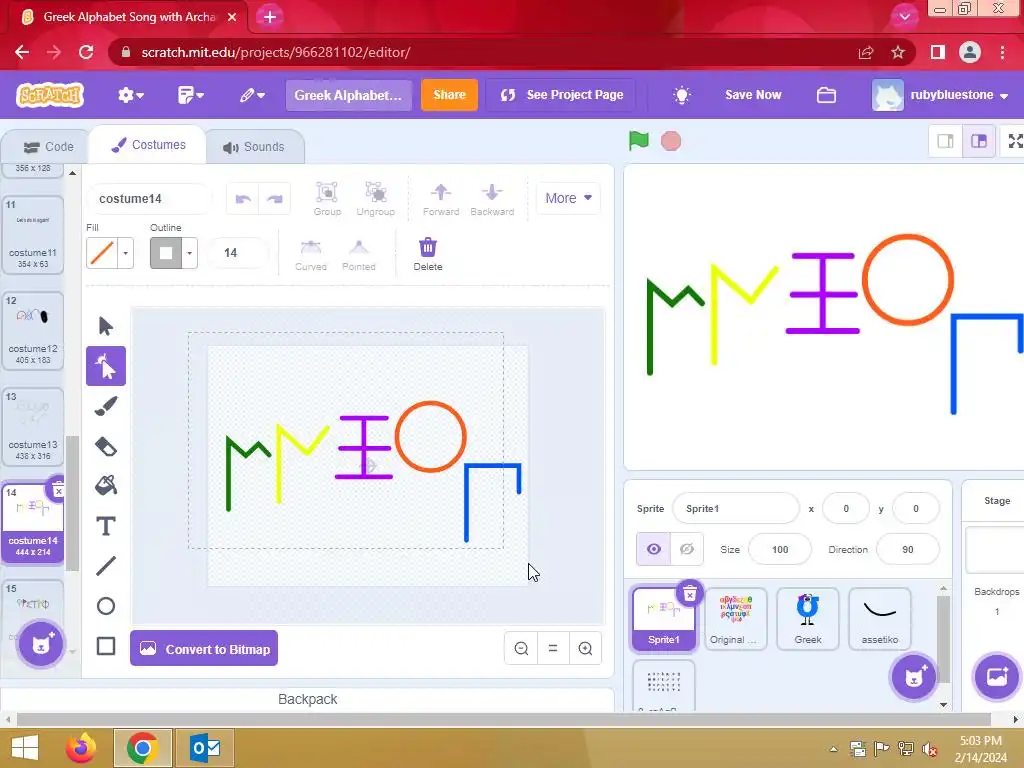This screenshot has height=768, width=1024.
Task: Open the Backpack panel
Action: pos(308,699)
